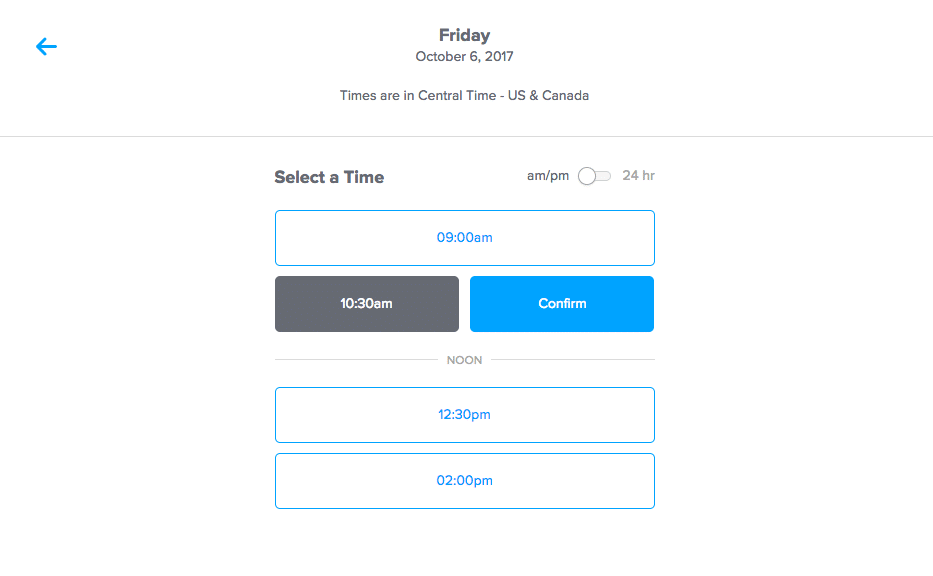Choose the 12:30pm appointment slot
Image resolution: width=933 pixels, height=576 pixels.
[464, 415]
